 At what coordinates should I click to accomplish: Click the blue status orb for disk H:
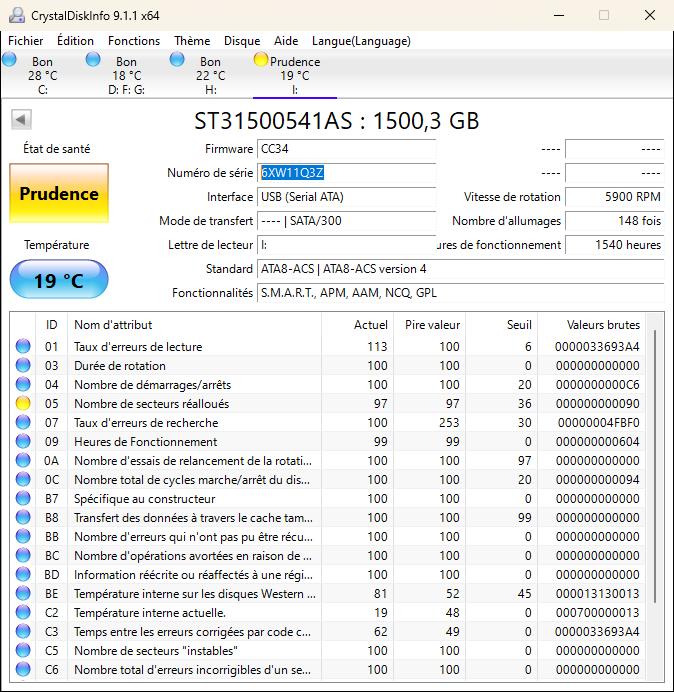coord(177,60)
